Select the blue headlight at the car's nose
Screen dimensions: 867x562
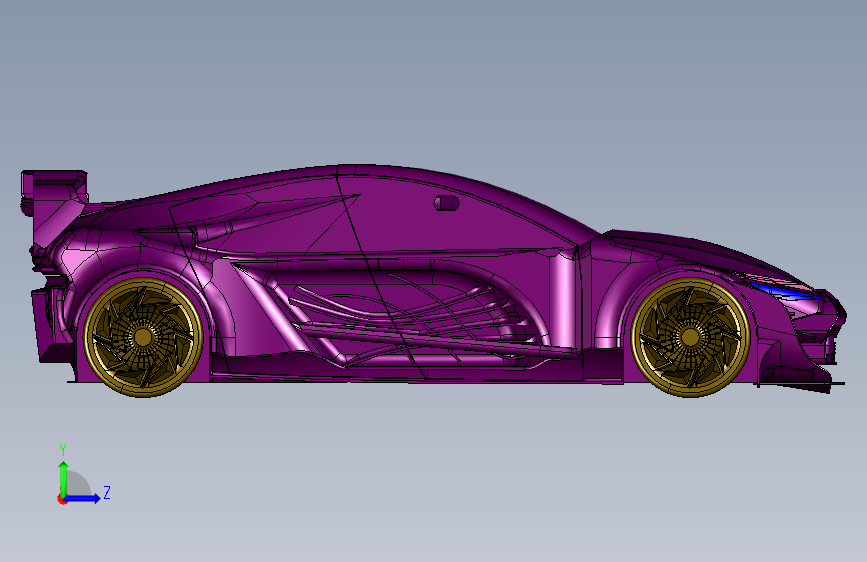784,290
